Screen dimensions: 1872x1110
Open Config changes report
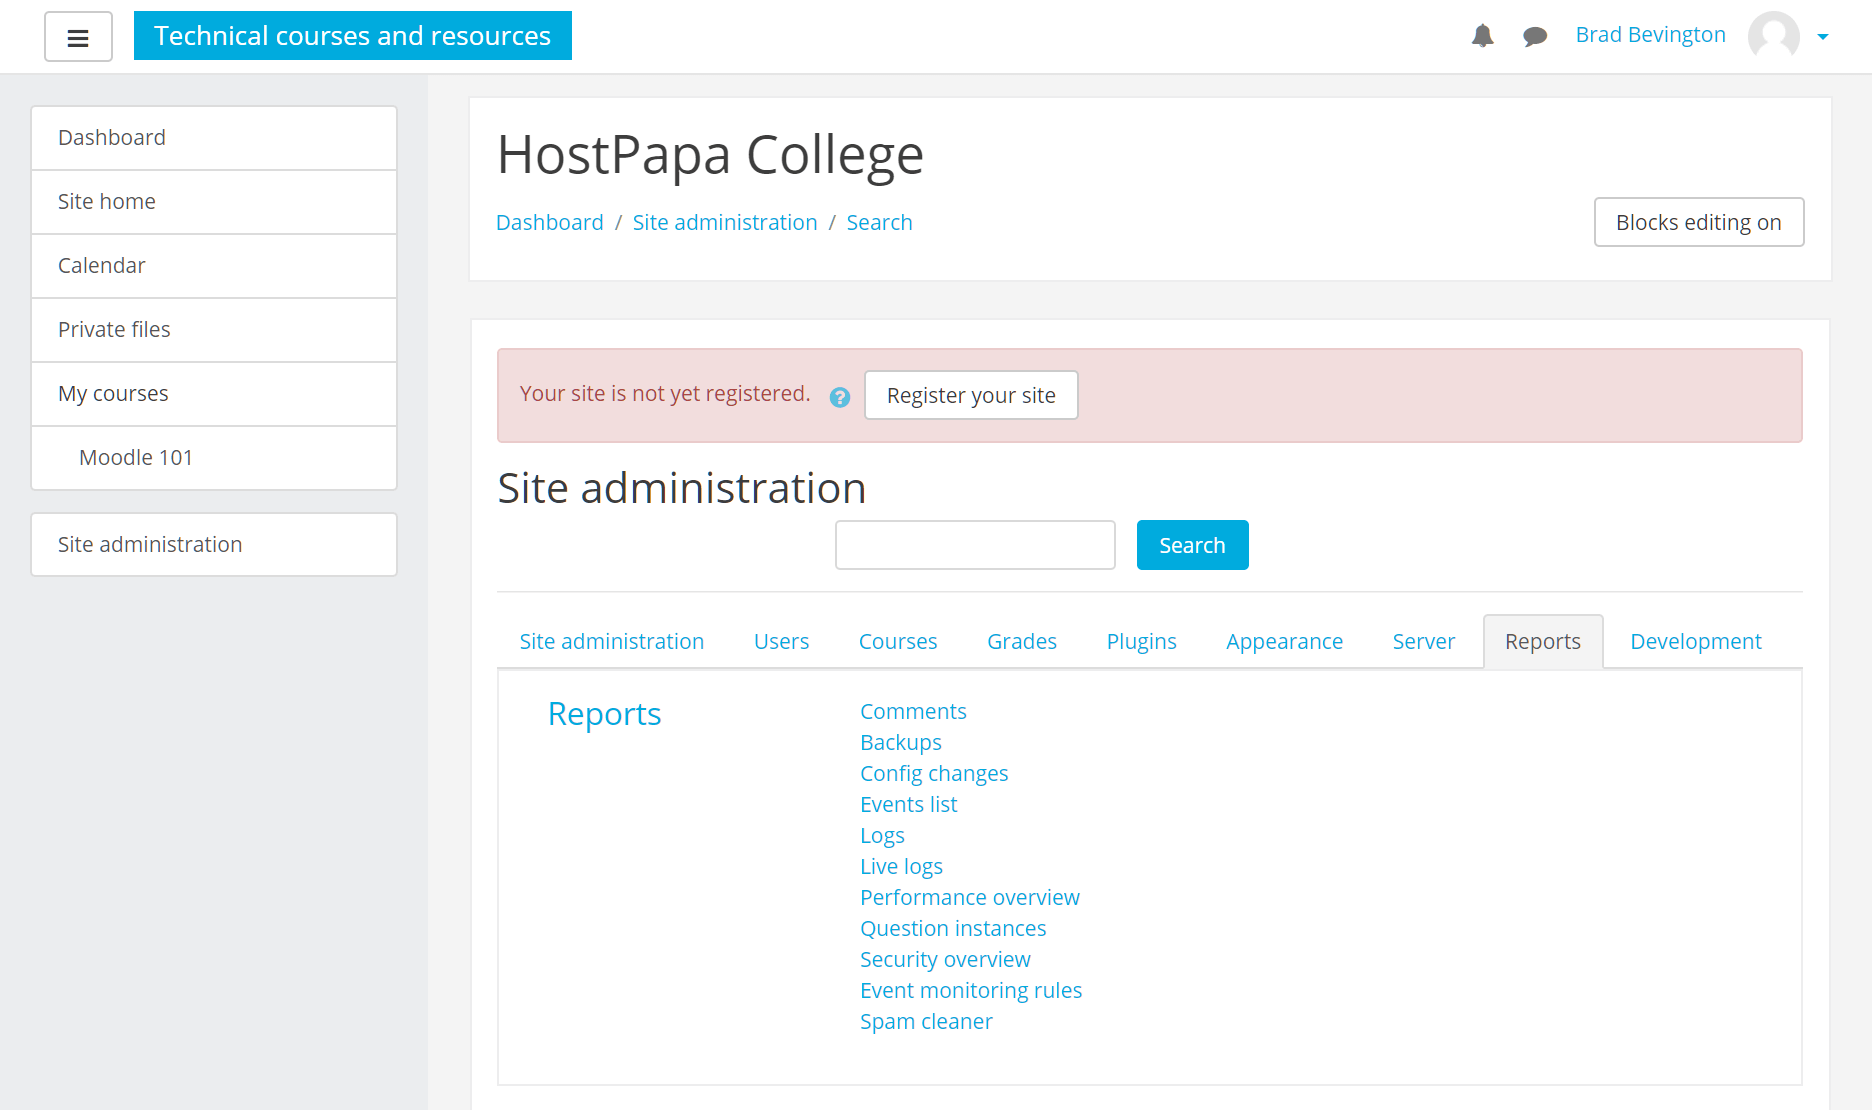click(934, 773)
